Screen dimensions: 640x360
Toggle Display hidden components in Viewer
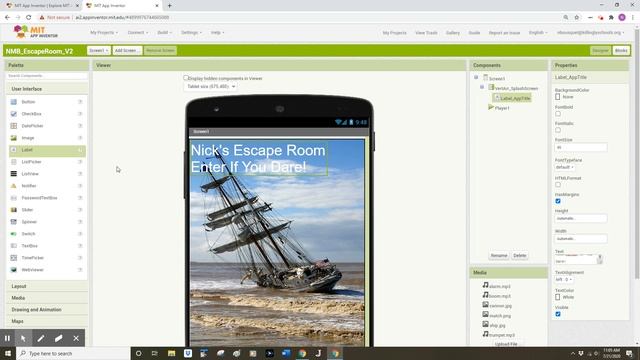click(x=186, y=78)
